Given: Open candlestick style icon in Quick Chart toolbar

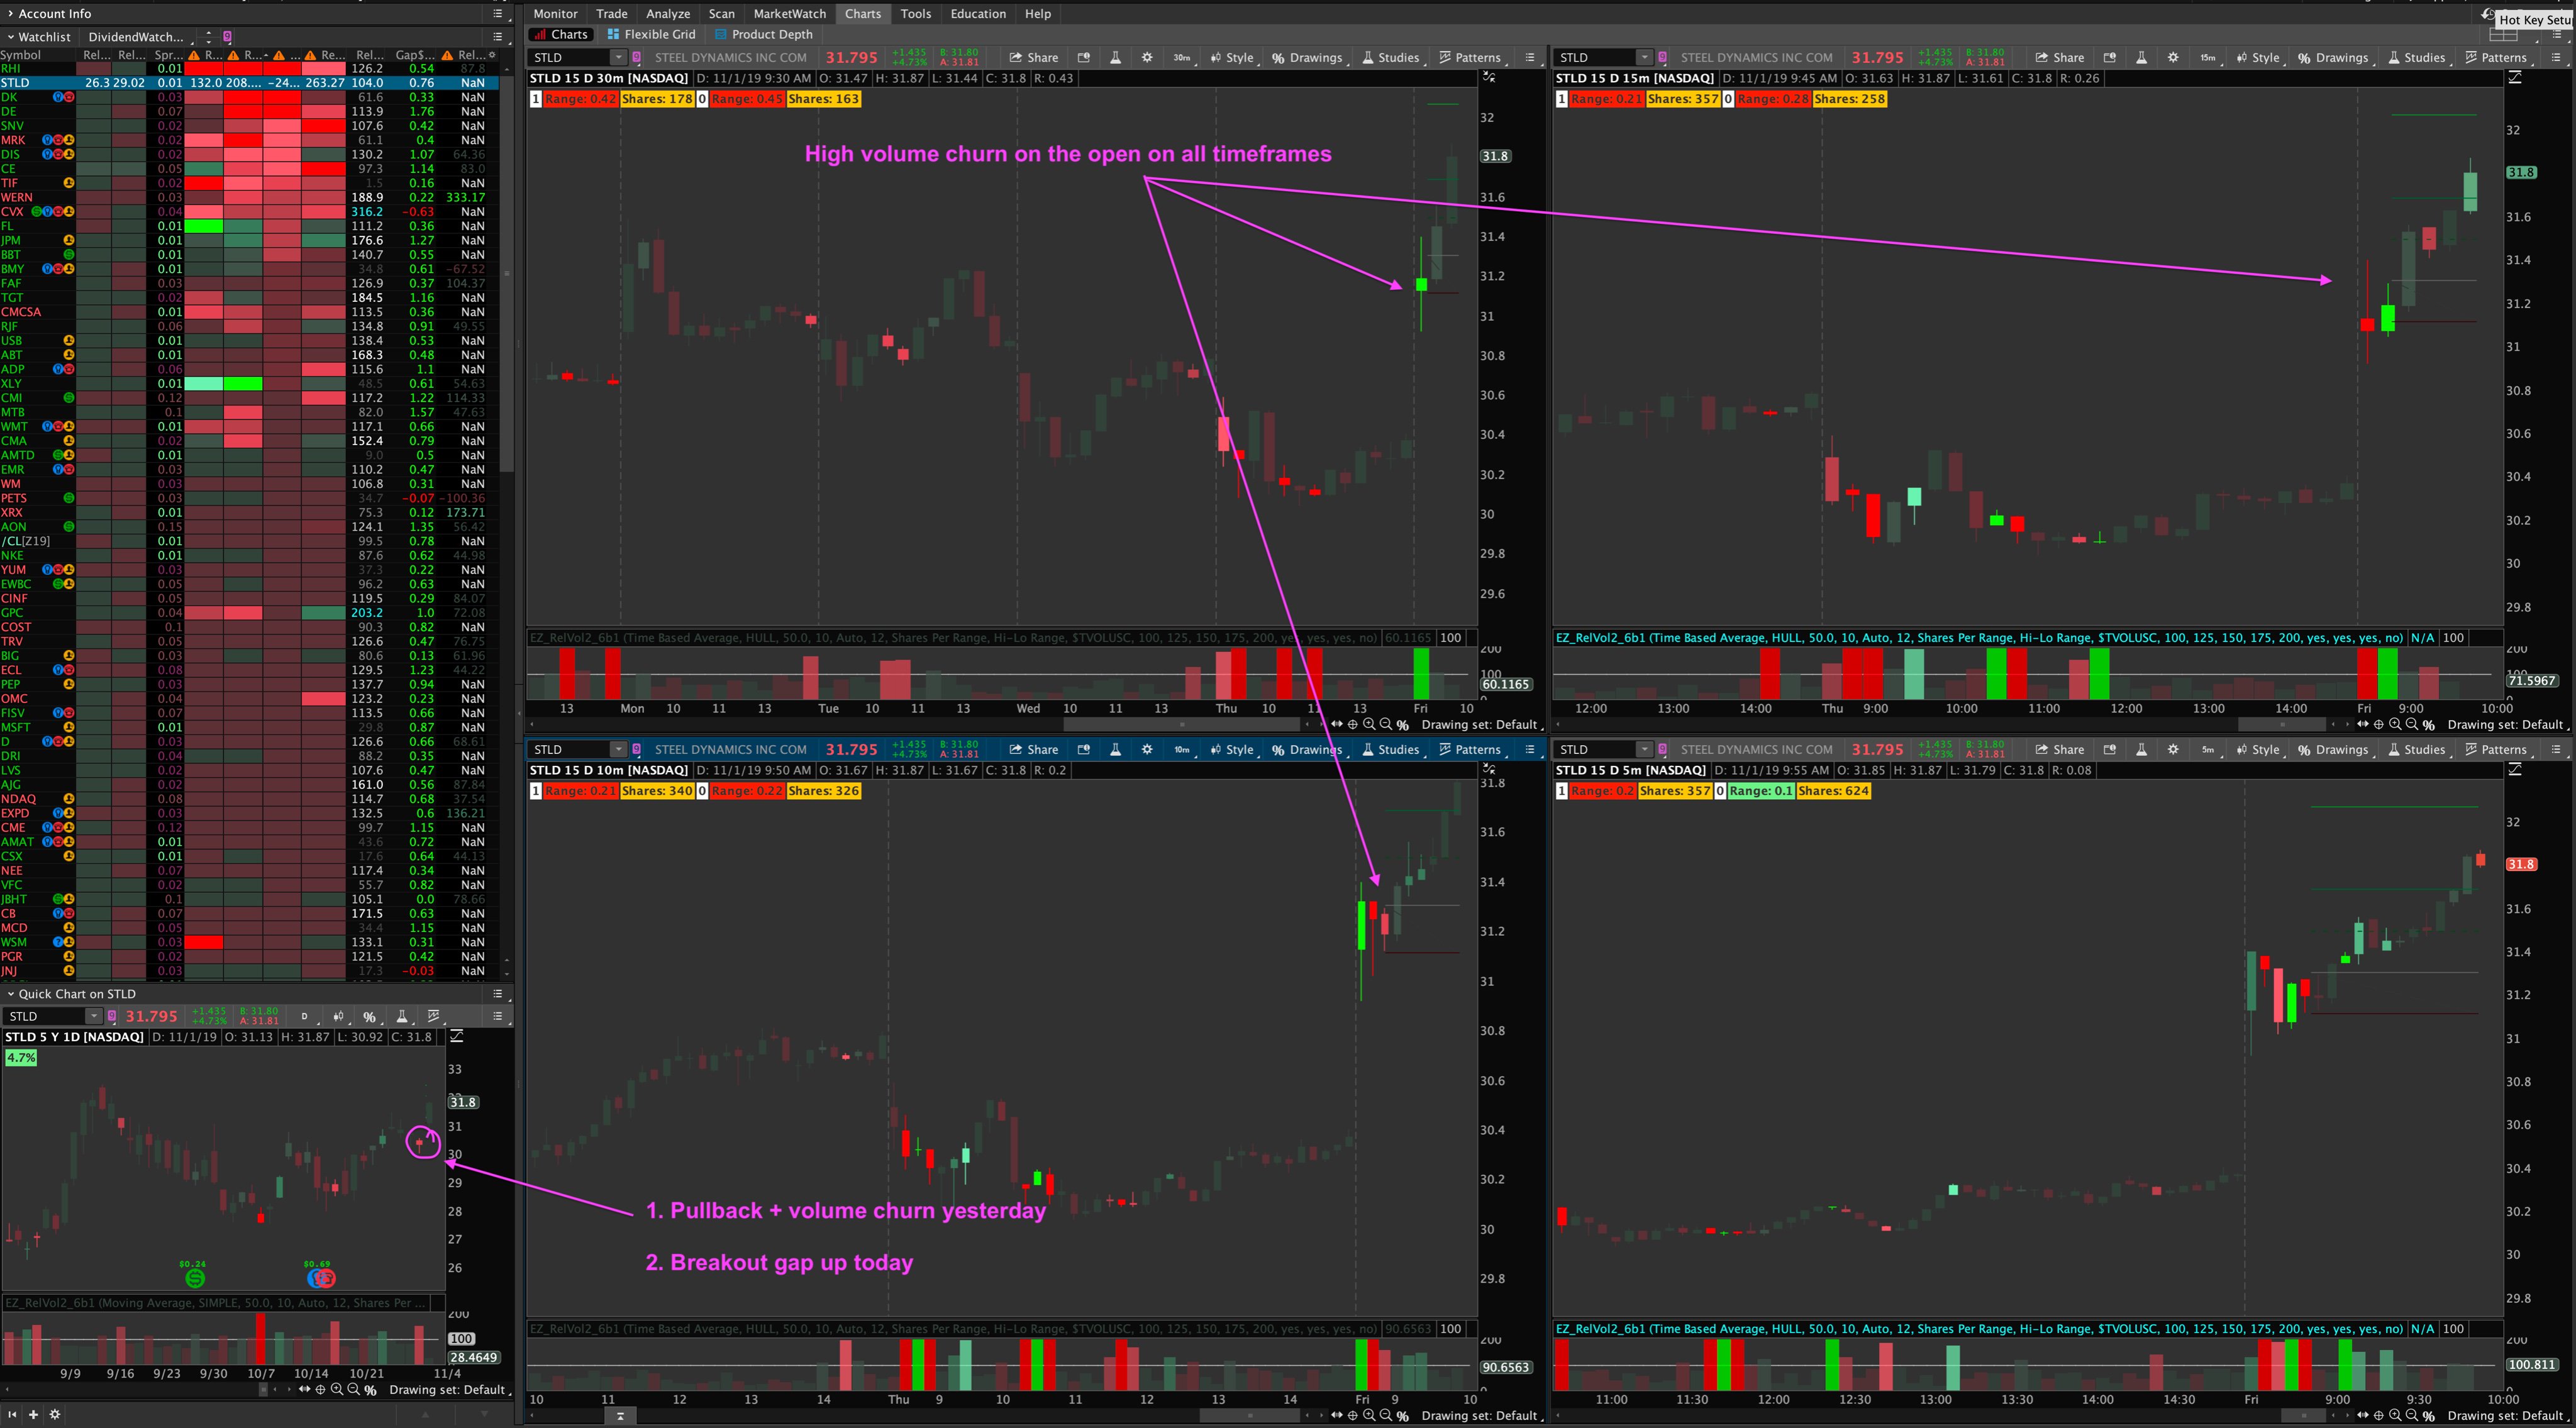Looking at the screenshot, I should pyautogui.click(x=338, y=1017).
